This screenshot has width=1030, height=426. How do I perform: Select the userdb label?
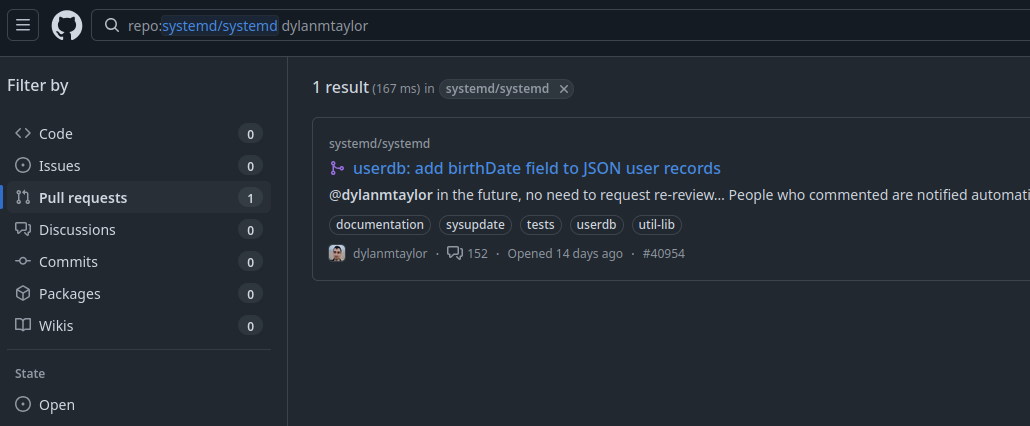(596, 225)
